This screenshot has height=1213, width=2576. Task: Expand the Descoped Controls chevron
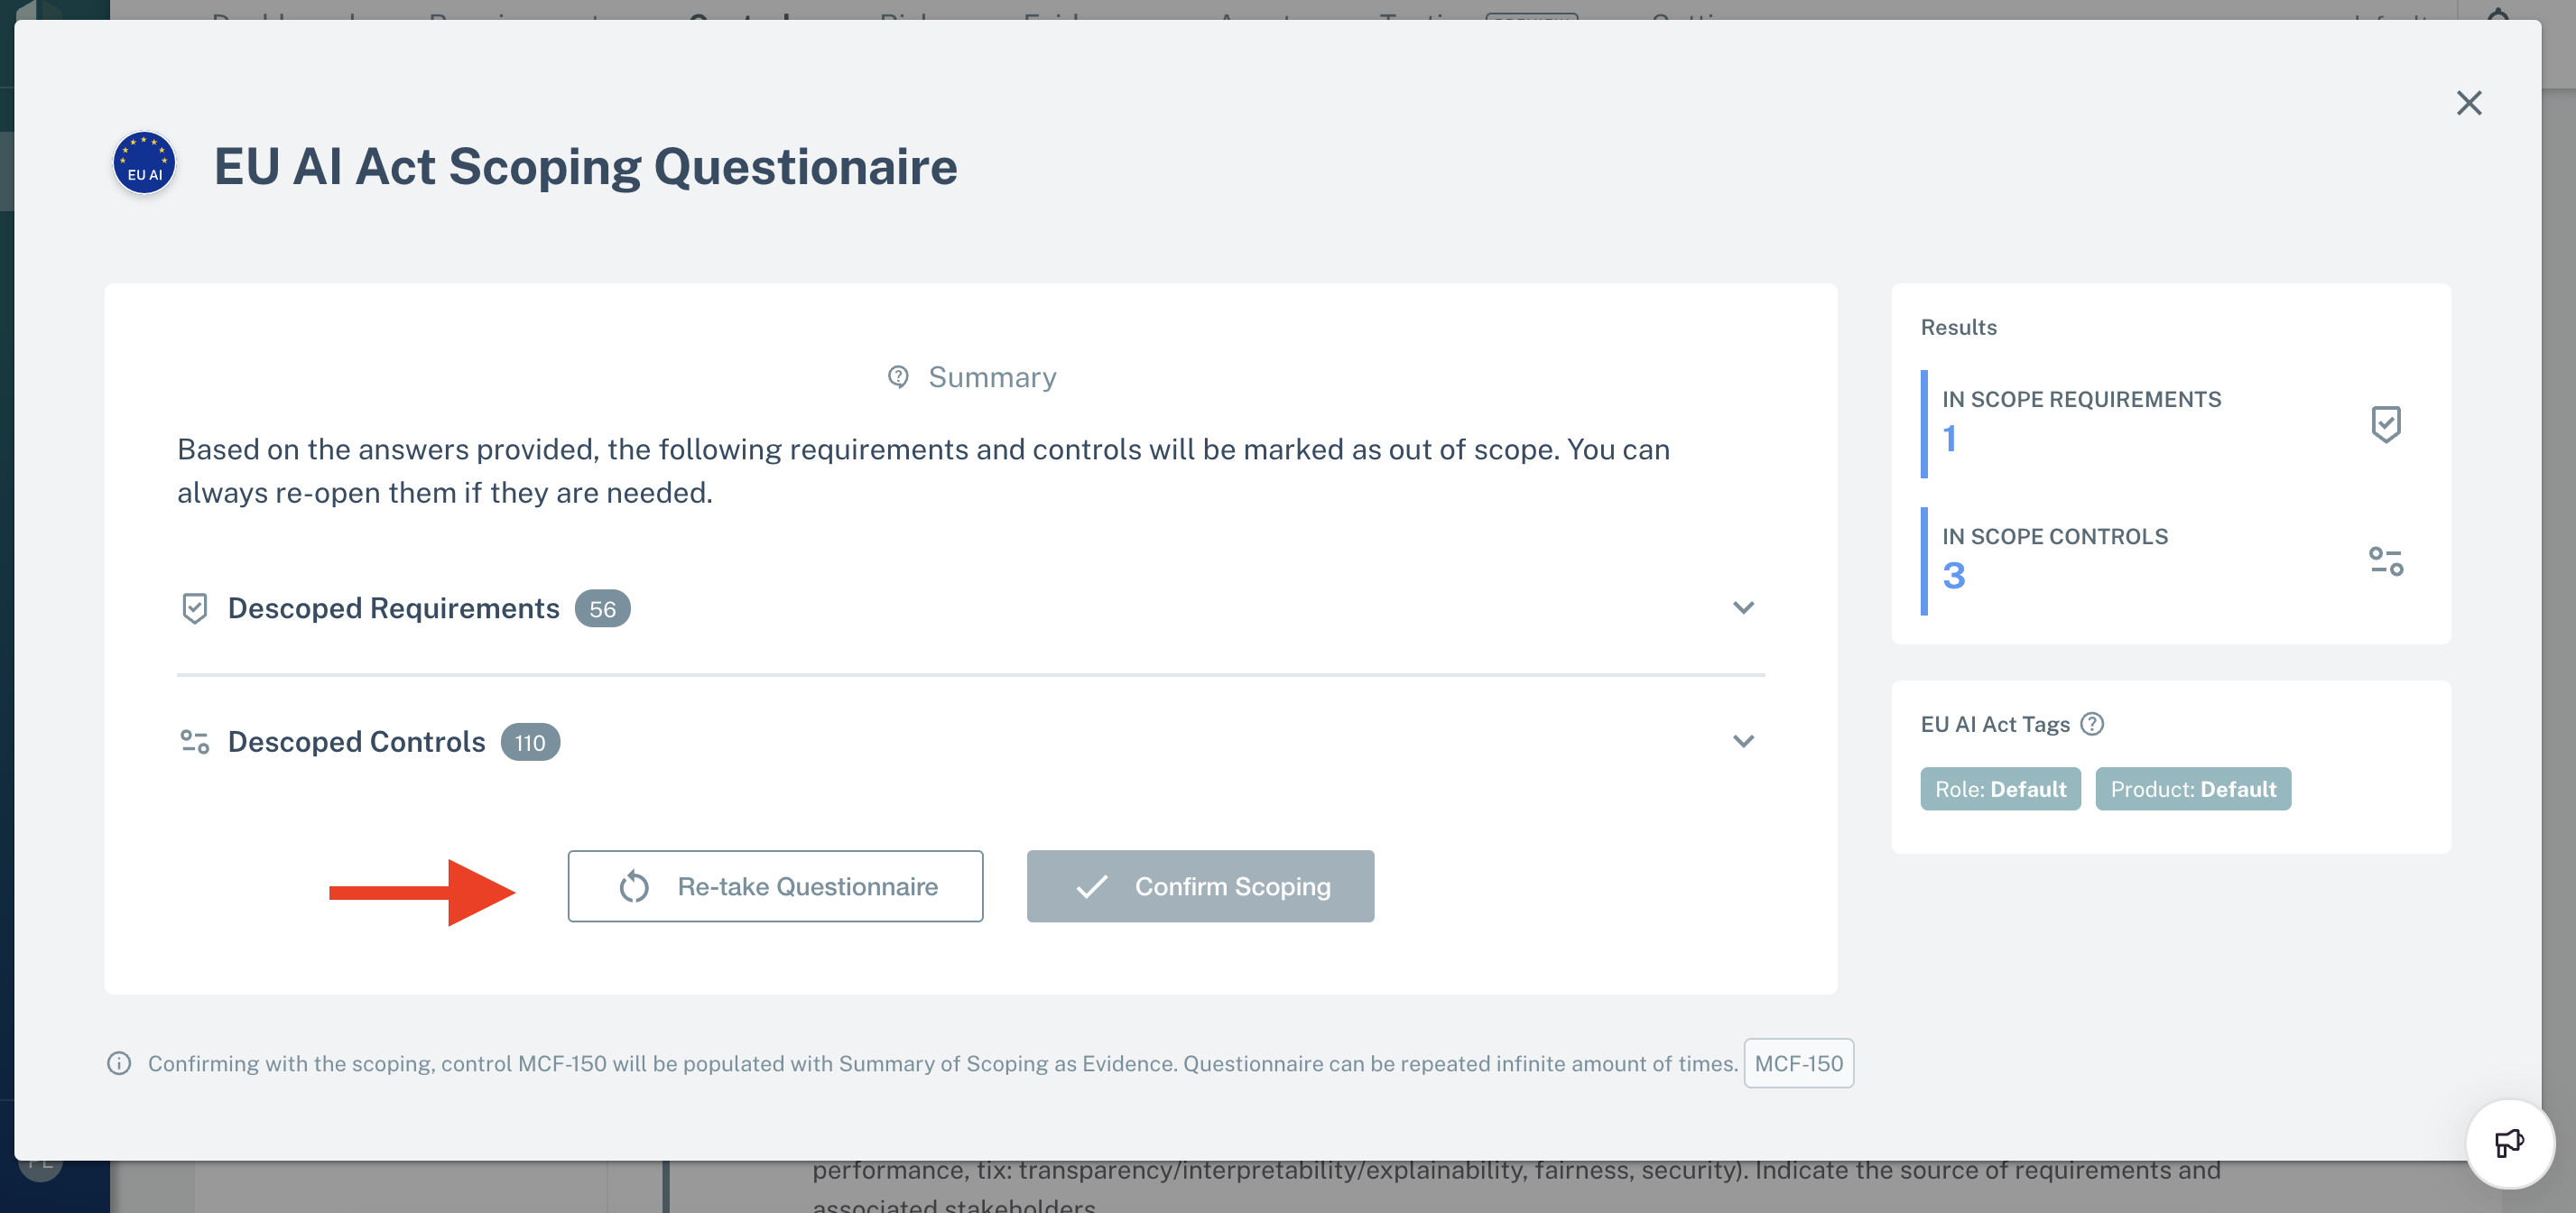(x=1743, y=742)
